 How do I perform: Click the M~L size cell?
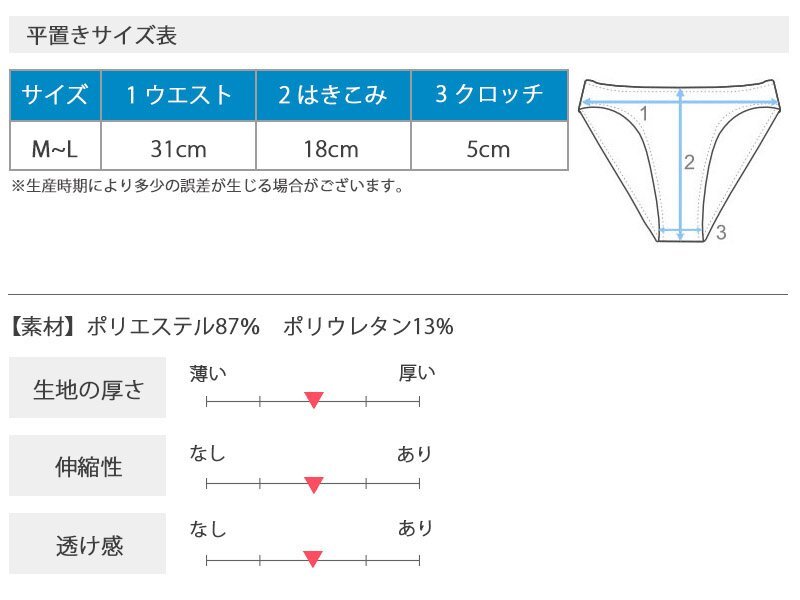[55, 149]
